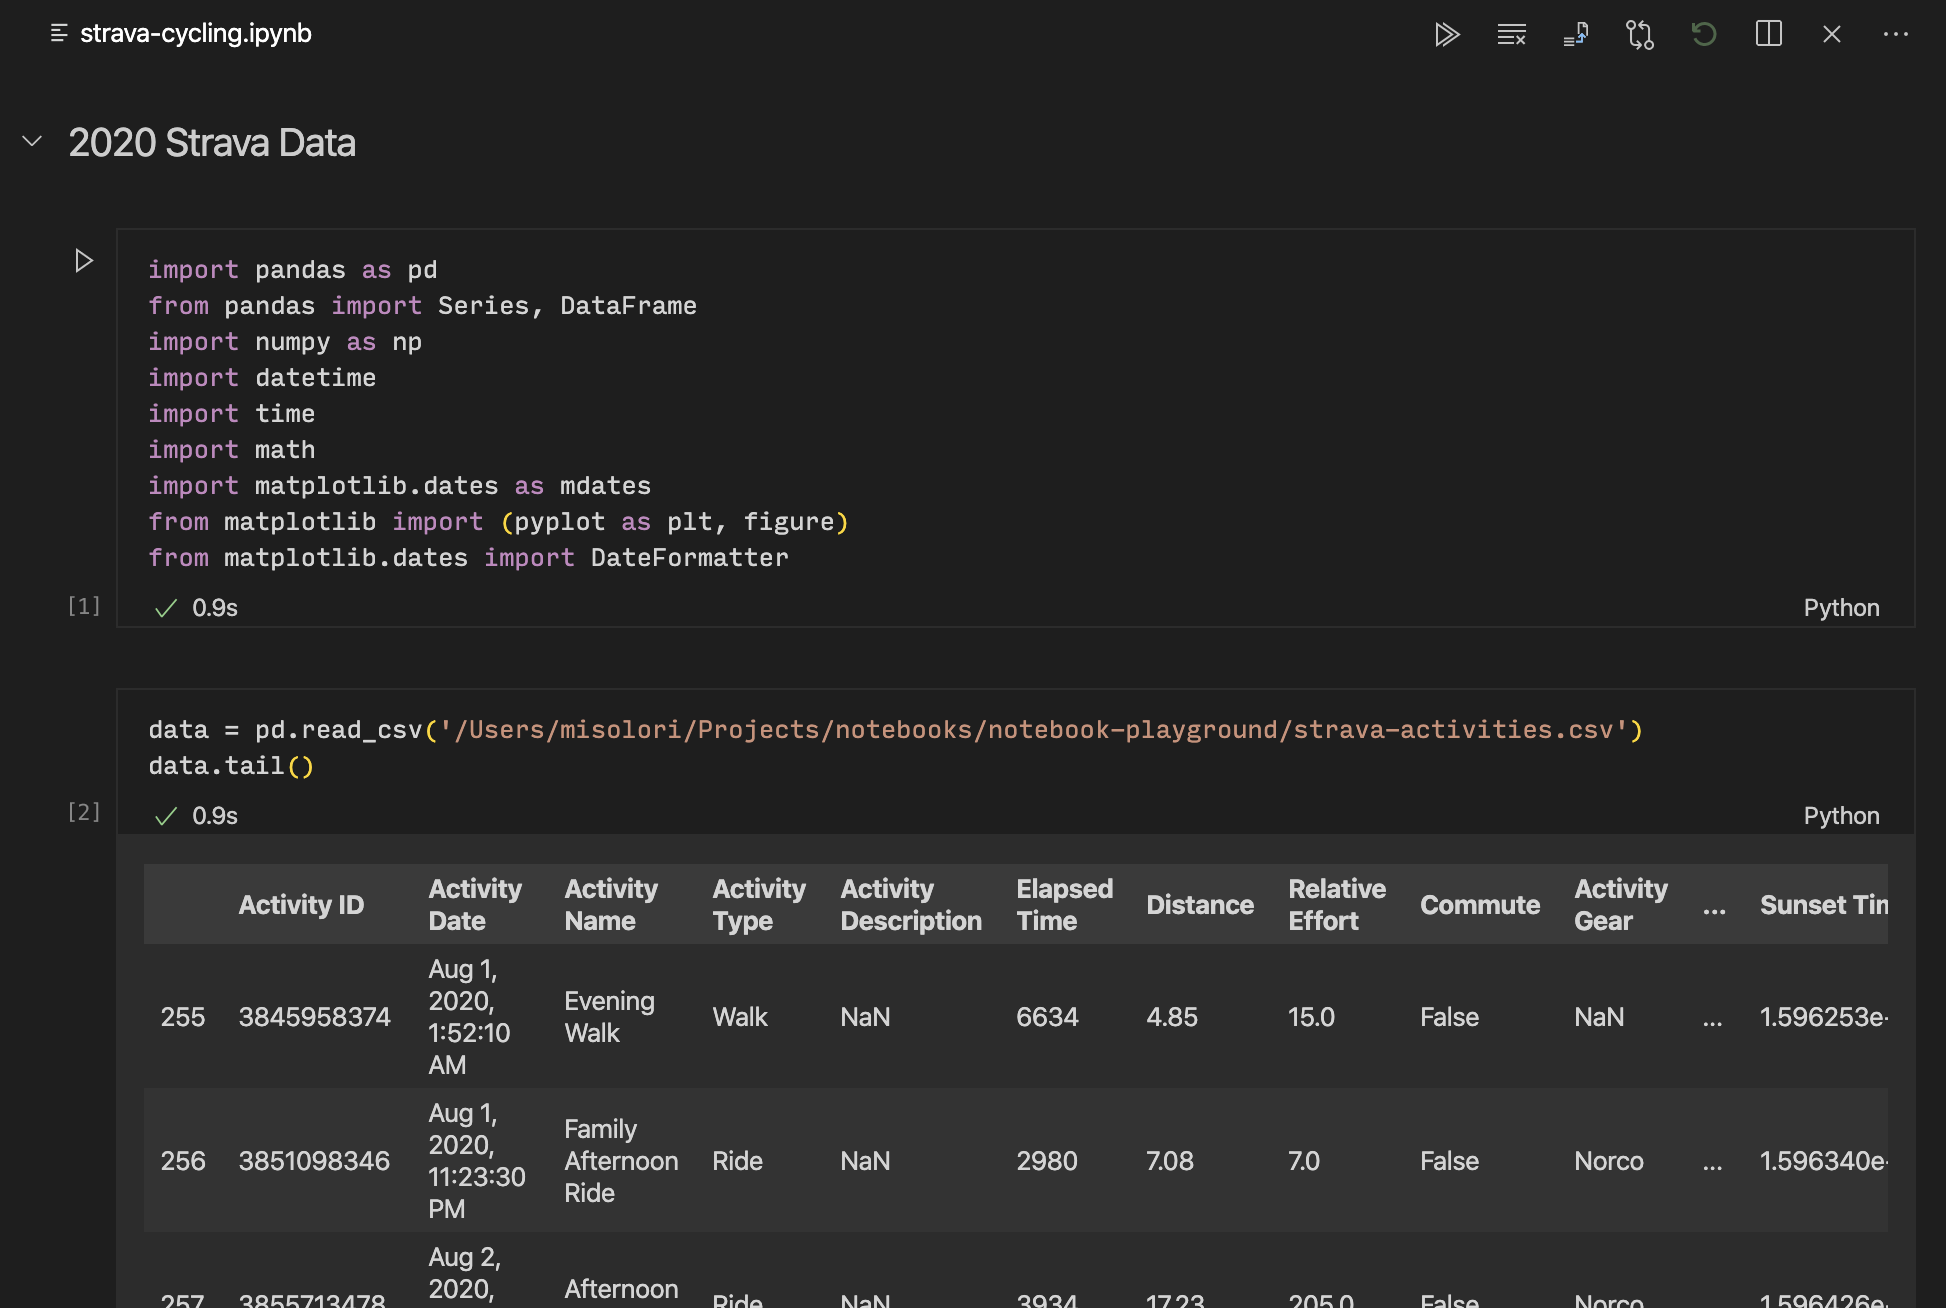Run the imports code cell

coord(84,260)
